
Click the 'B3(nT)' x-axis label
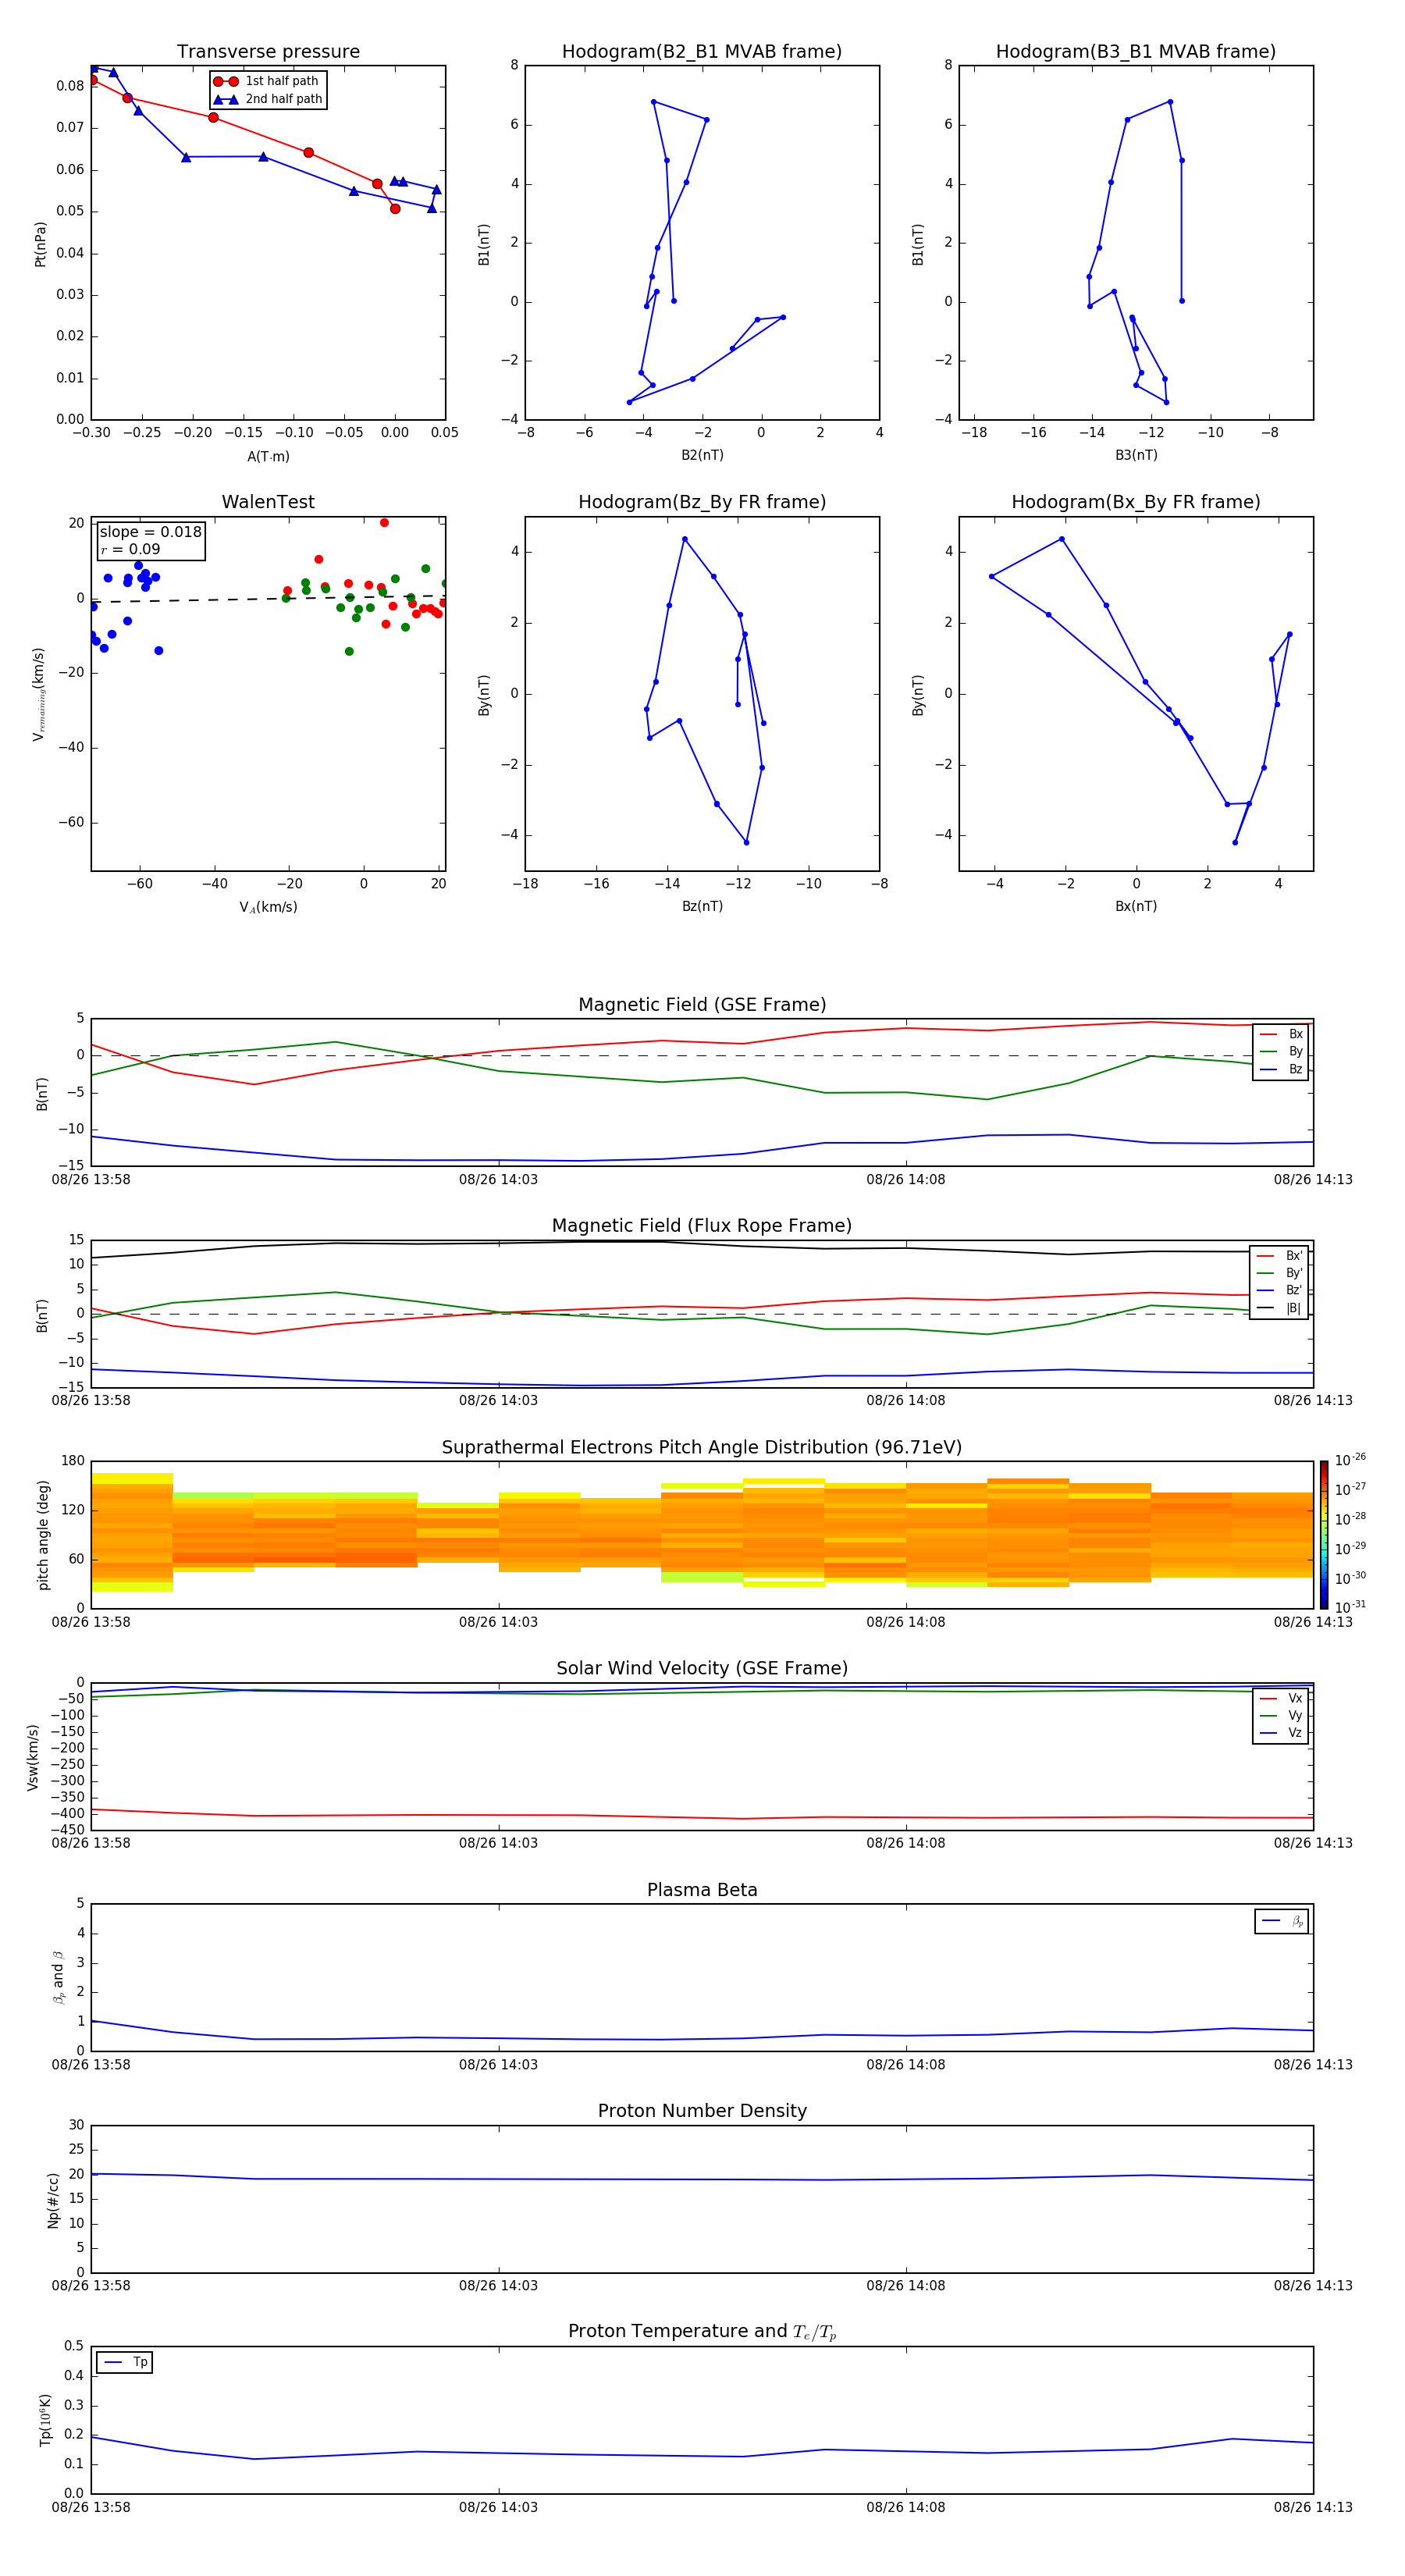pyautogui.click(x=1136, y=455)
